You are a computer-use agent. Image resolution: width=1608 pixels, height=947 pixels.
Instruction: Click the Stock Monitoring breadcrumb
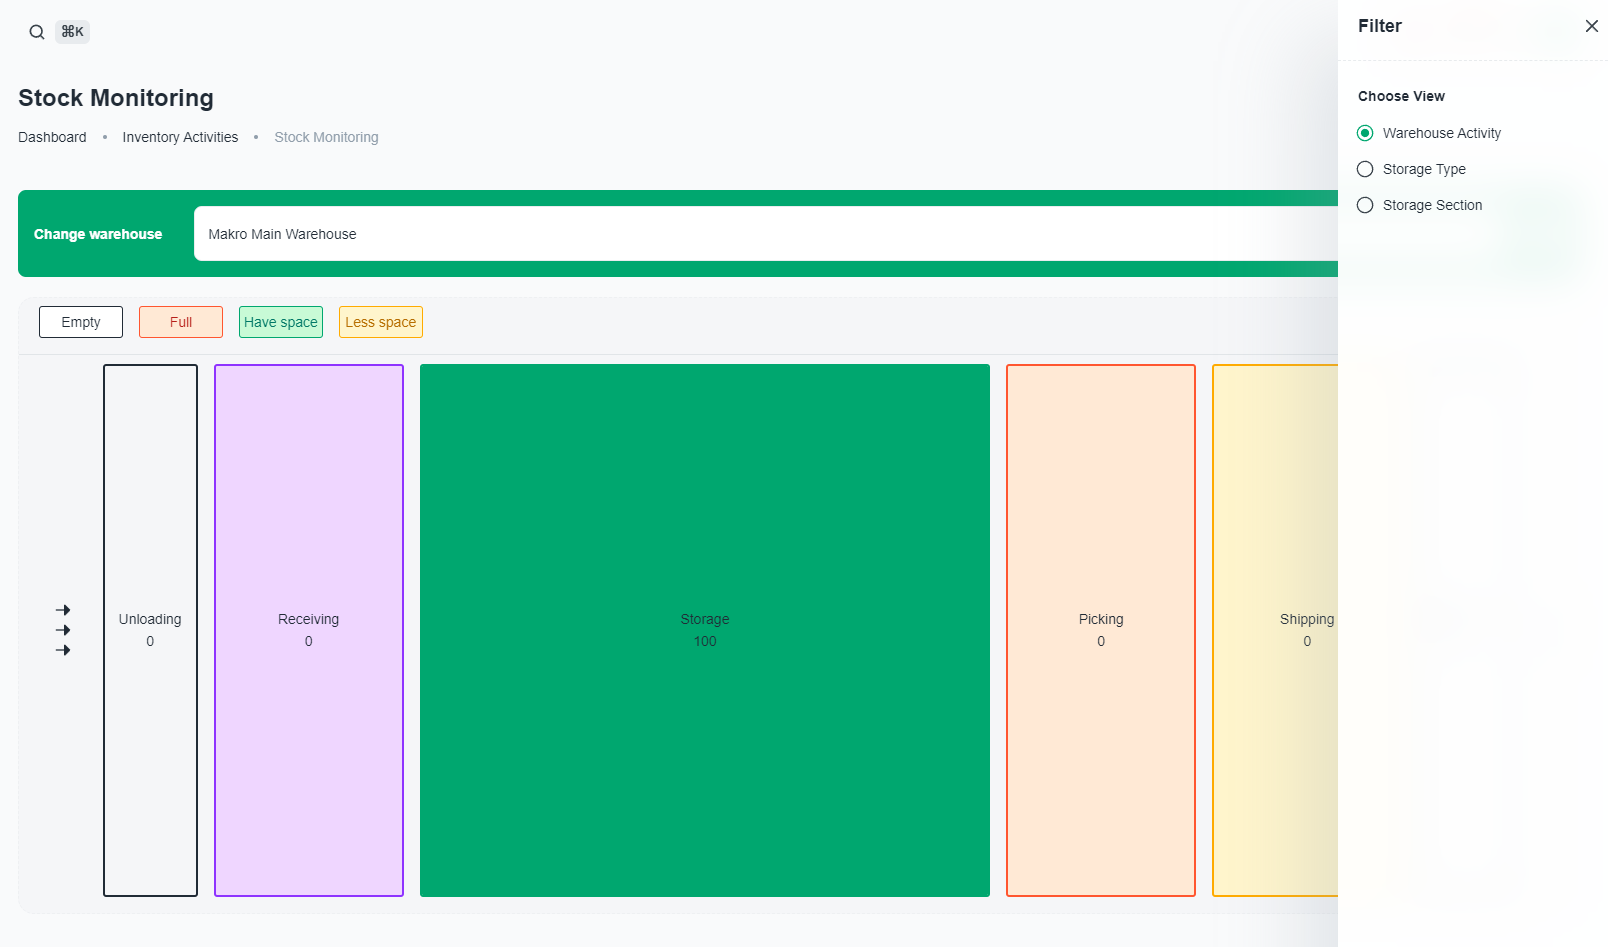pyautogui.click(x=326, y=137)
